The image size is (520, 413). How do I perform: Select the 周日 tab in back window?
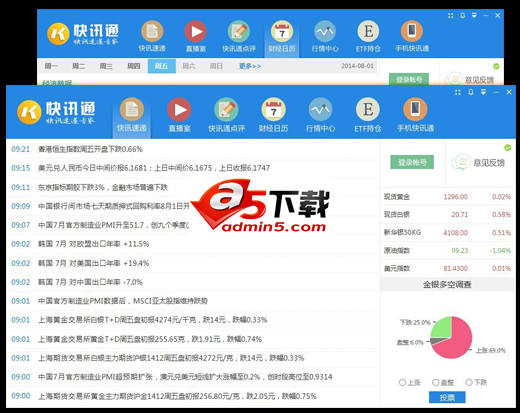pos(216,66)
